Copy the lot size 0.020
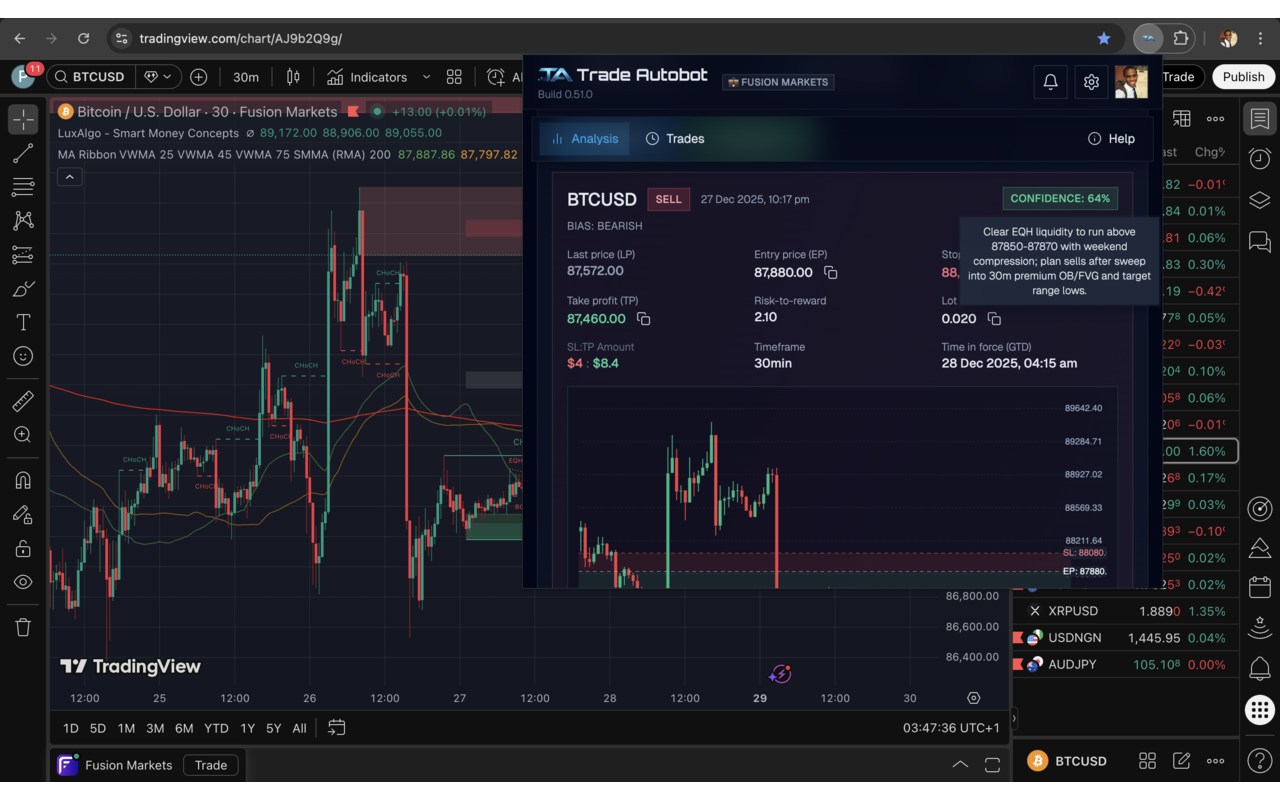The image size is (1280, 800). click(x=994, y=319)
